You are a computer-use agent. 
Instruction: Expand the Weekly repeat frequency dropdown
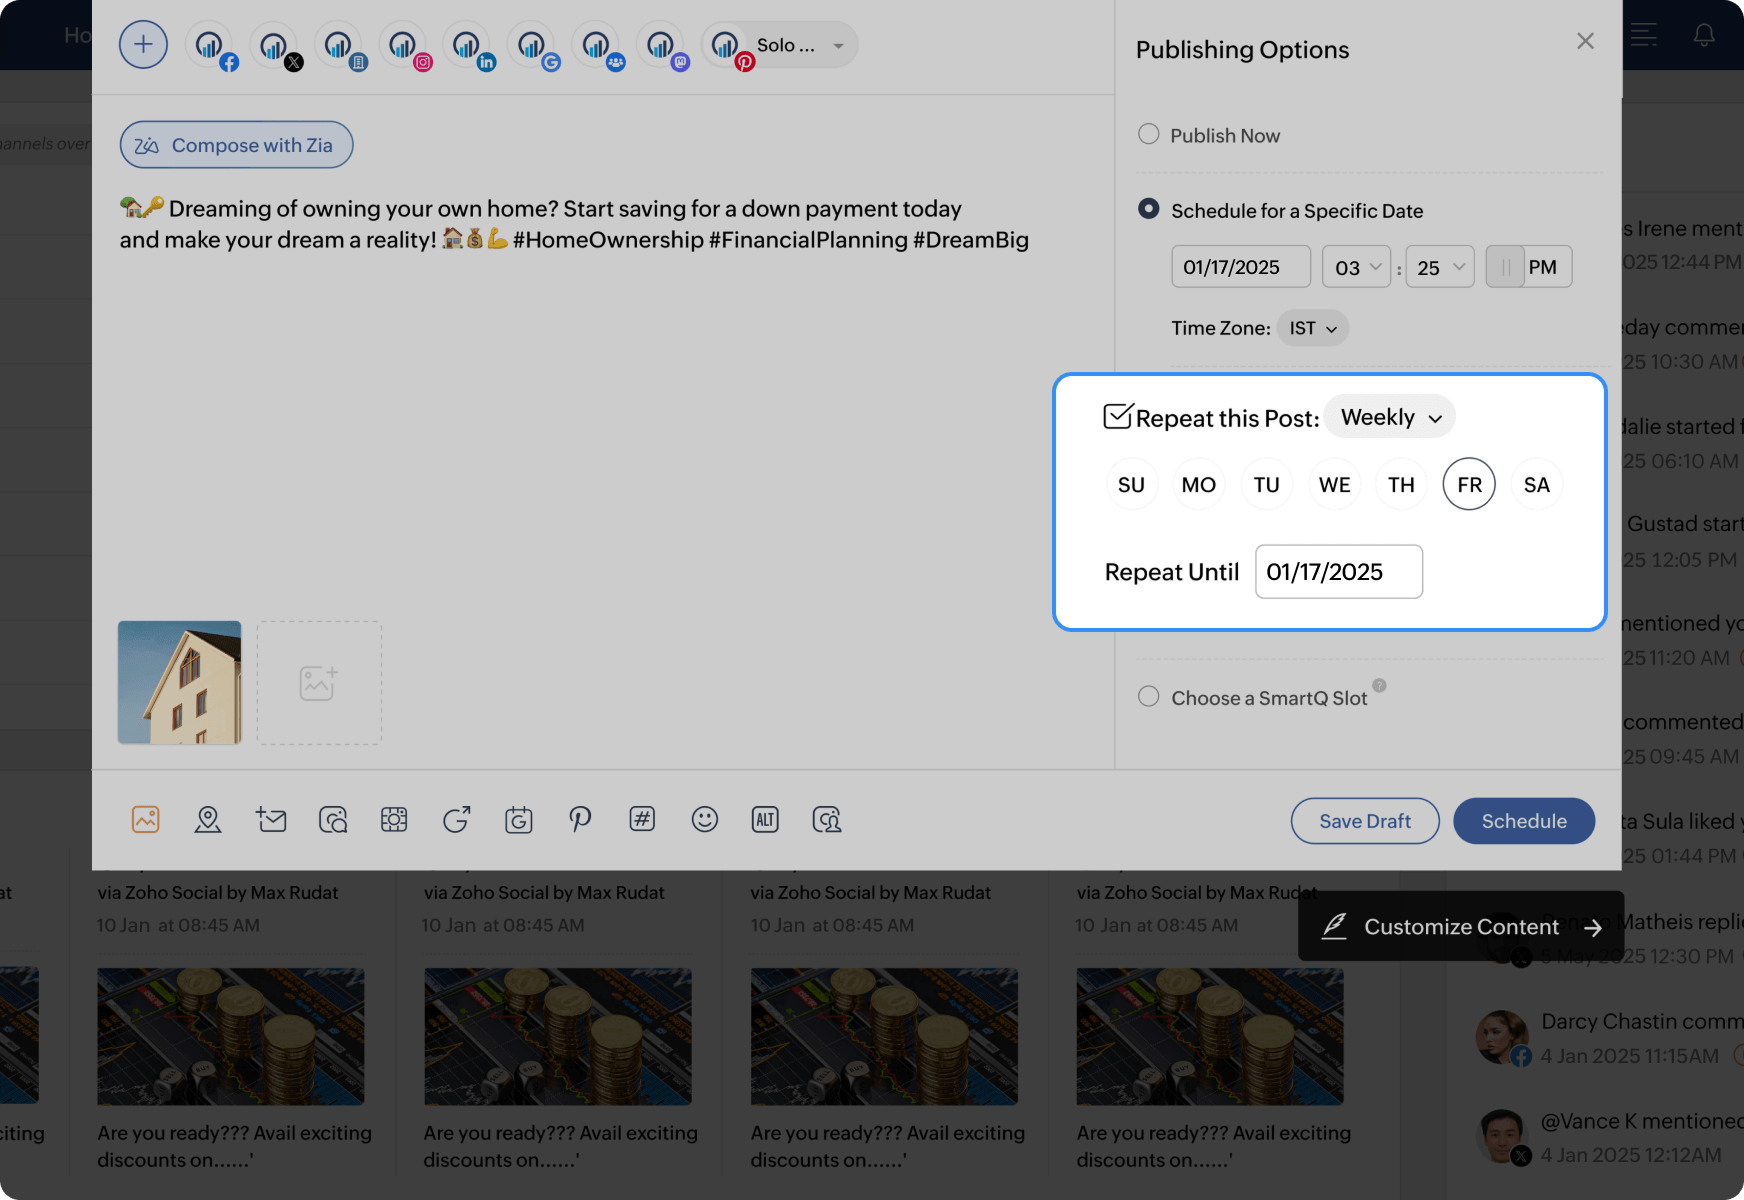click(1390, 417)
